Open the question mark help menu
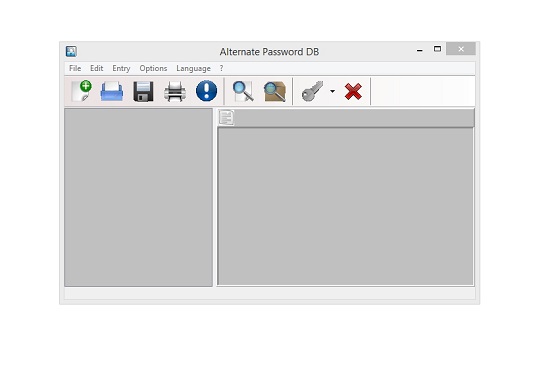 (x=221, y=68)
